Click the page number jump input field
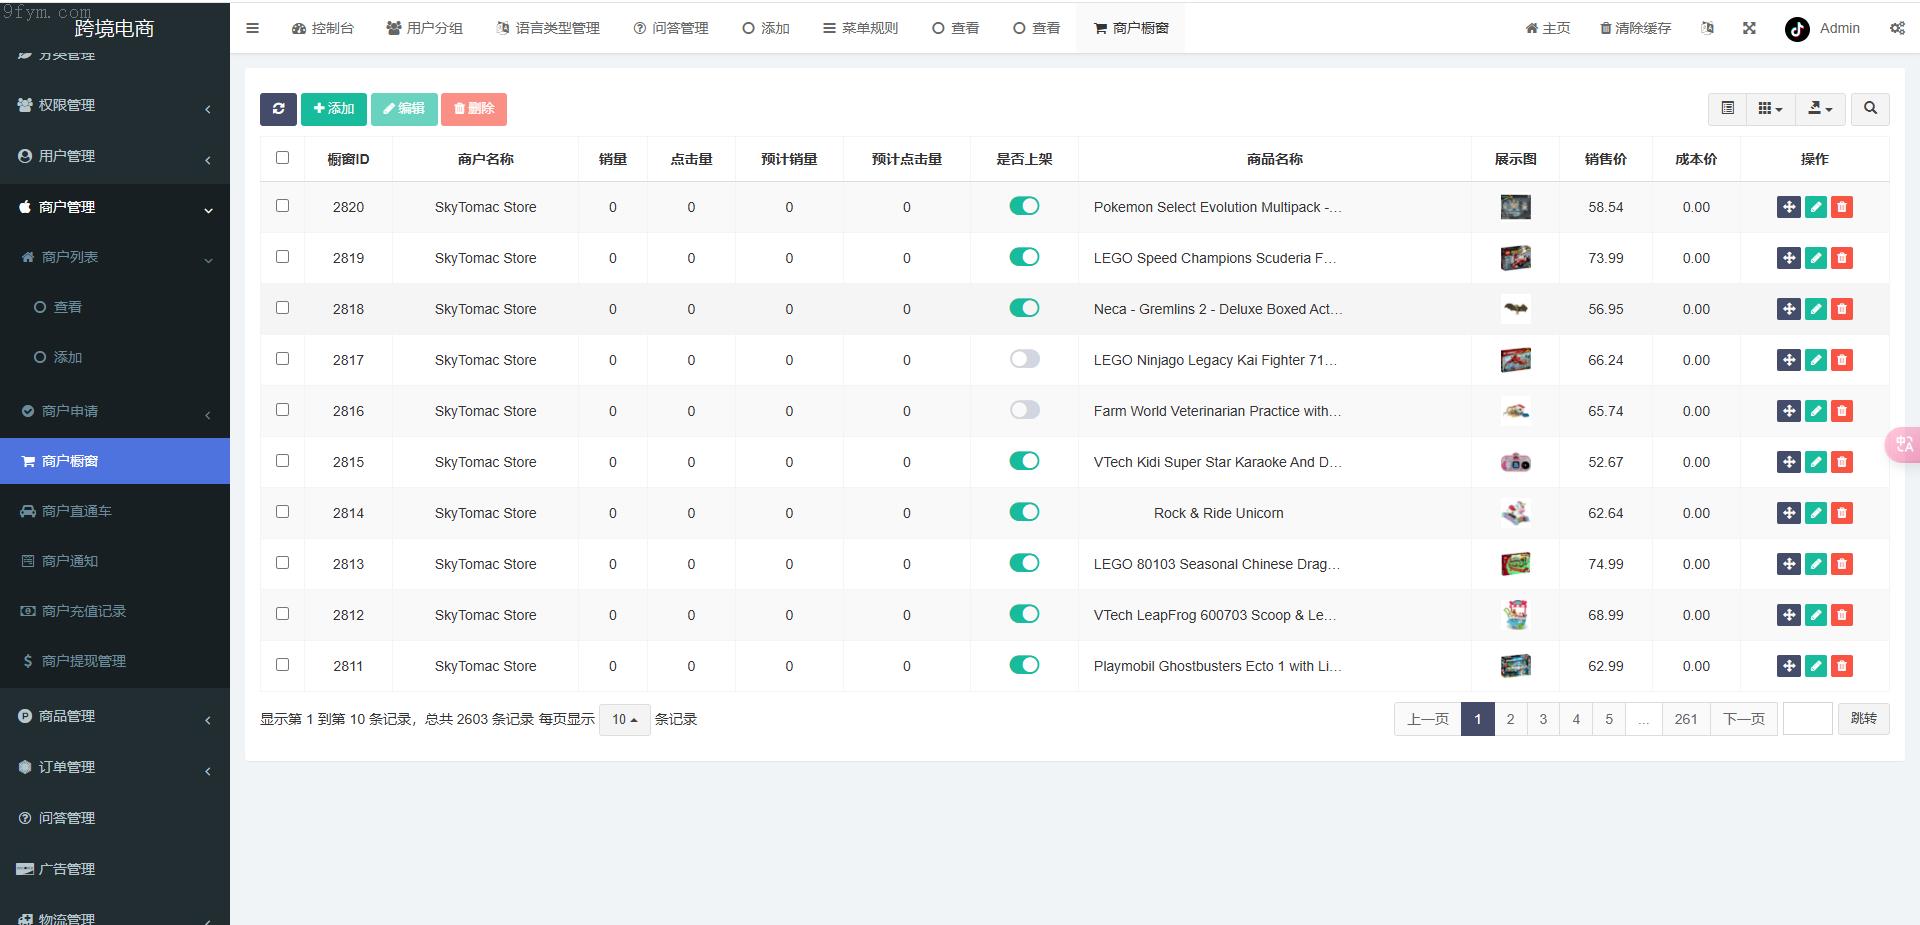The width and height of the screenshot is (1920, 925). coord(1807,719)
